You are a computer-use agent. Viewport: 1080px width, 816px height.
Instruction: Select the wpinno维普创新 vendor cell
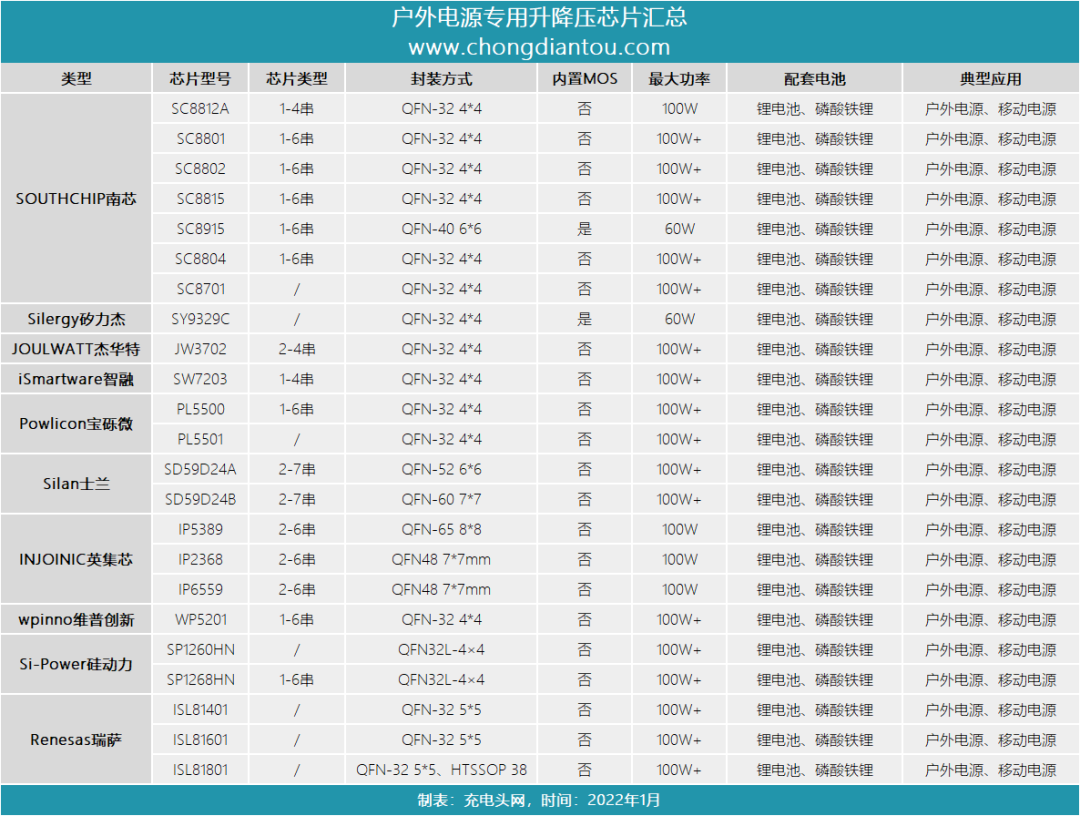pos(76,620)
